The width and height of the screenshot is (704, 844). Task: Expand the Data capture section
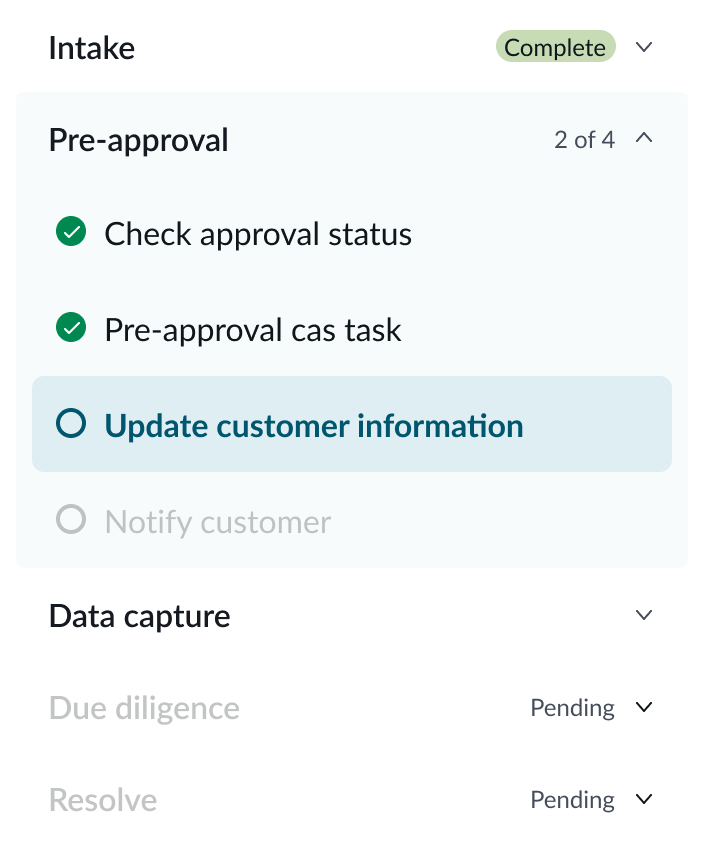click(x=645, y=615)
